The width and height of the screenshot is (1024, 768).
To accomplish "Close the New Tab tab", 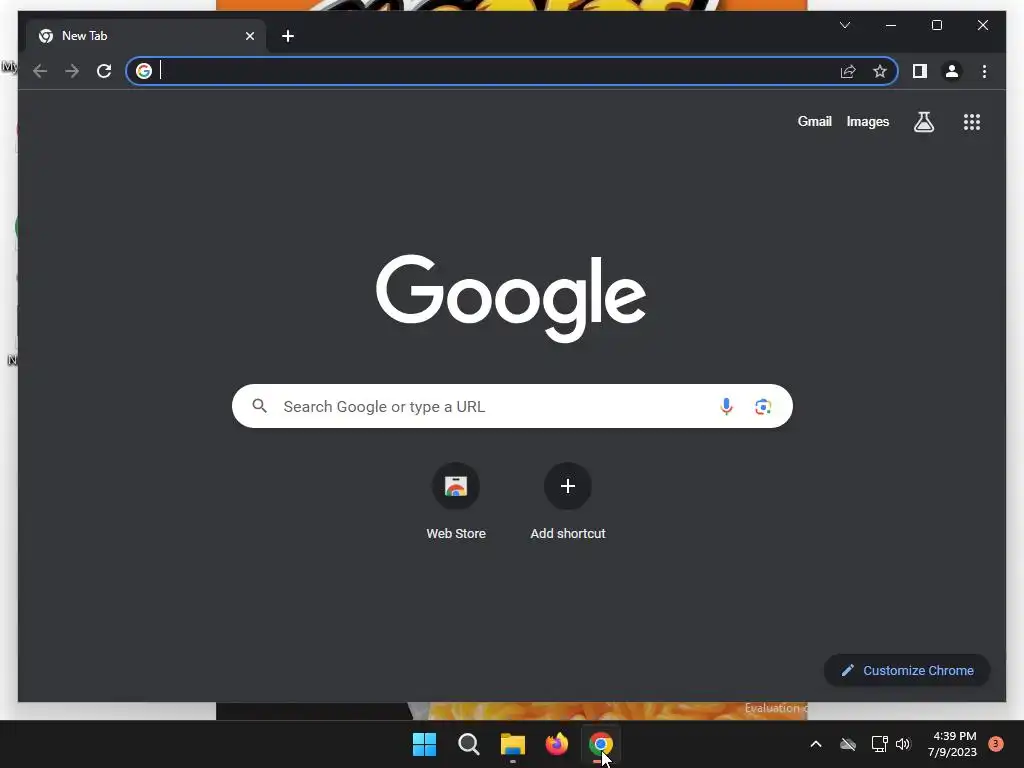I will tap(249, 36).
